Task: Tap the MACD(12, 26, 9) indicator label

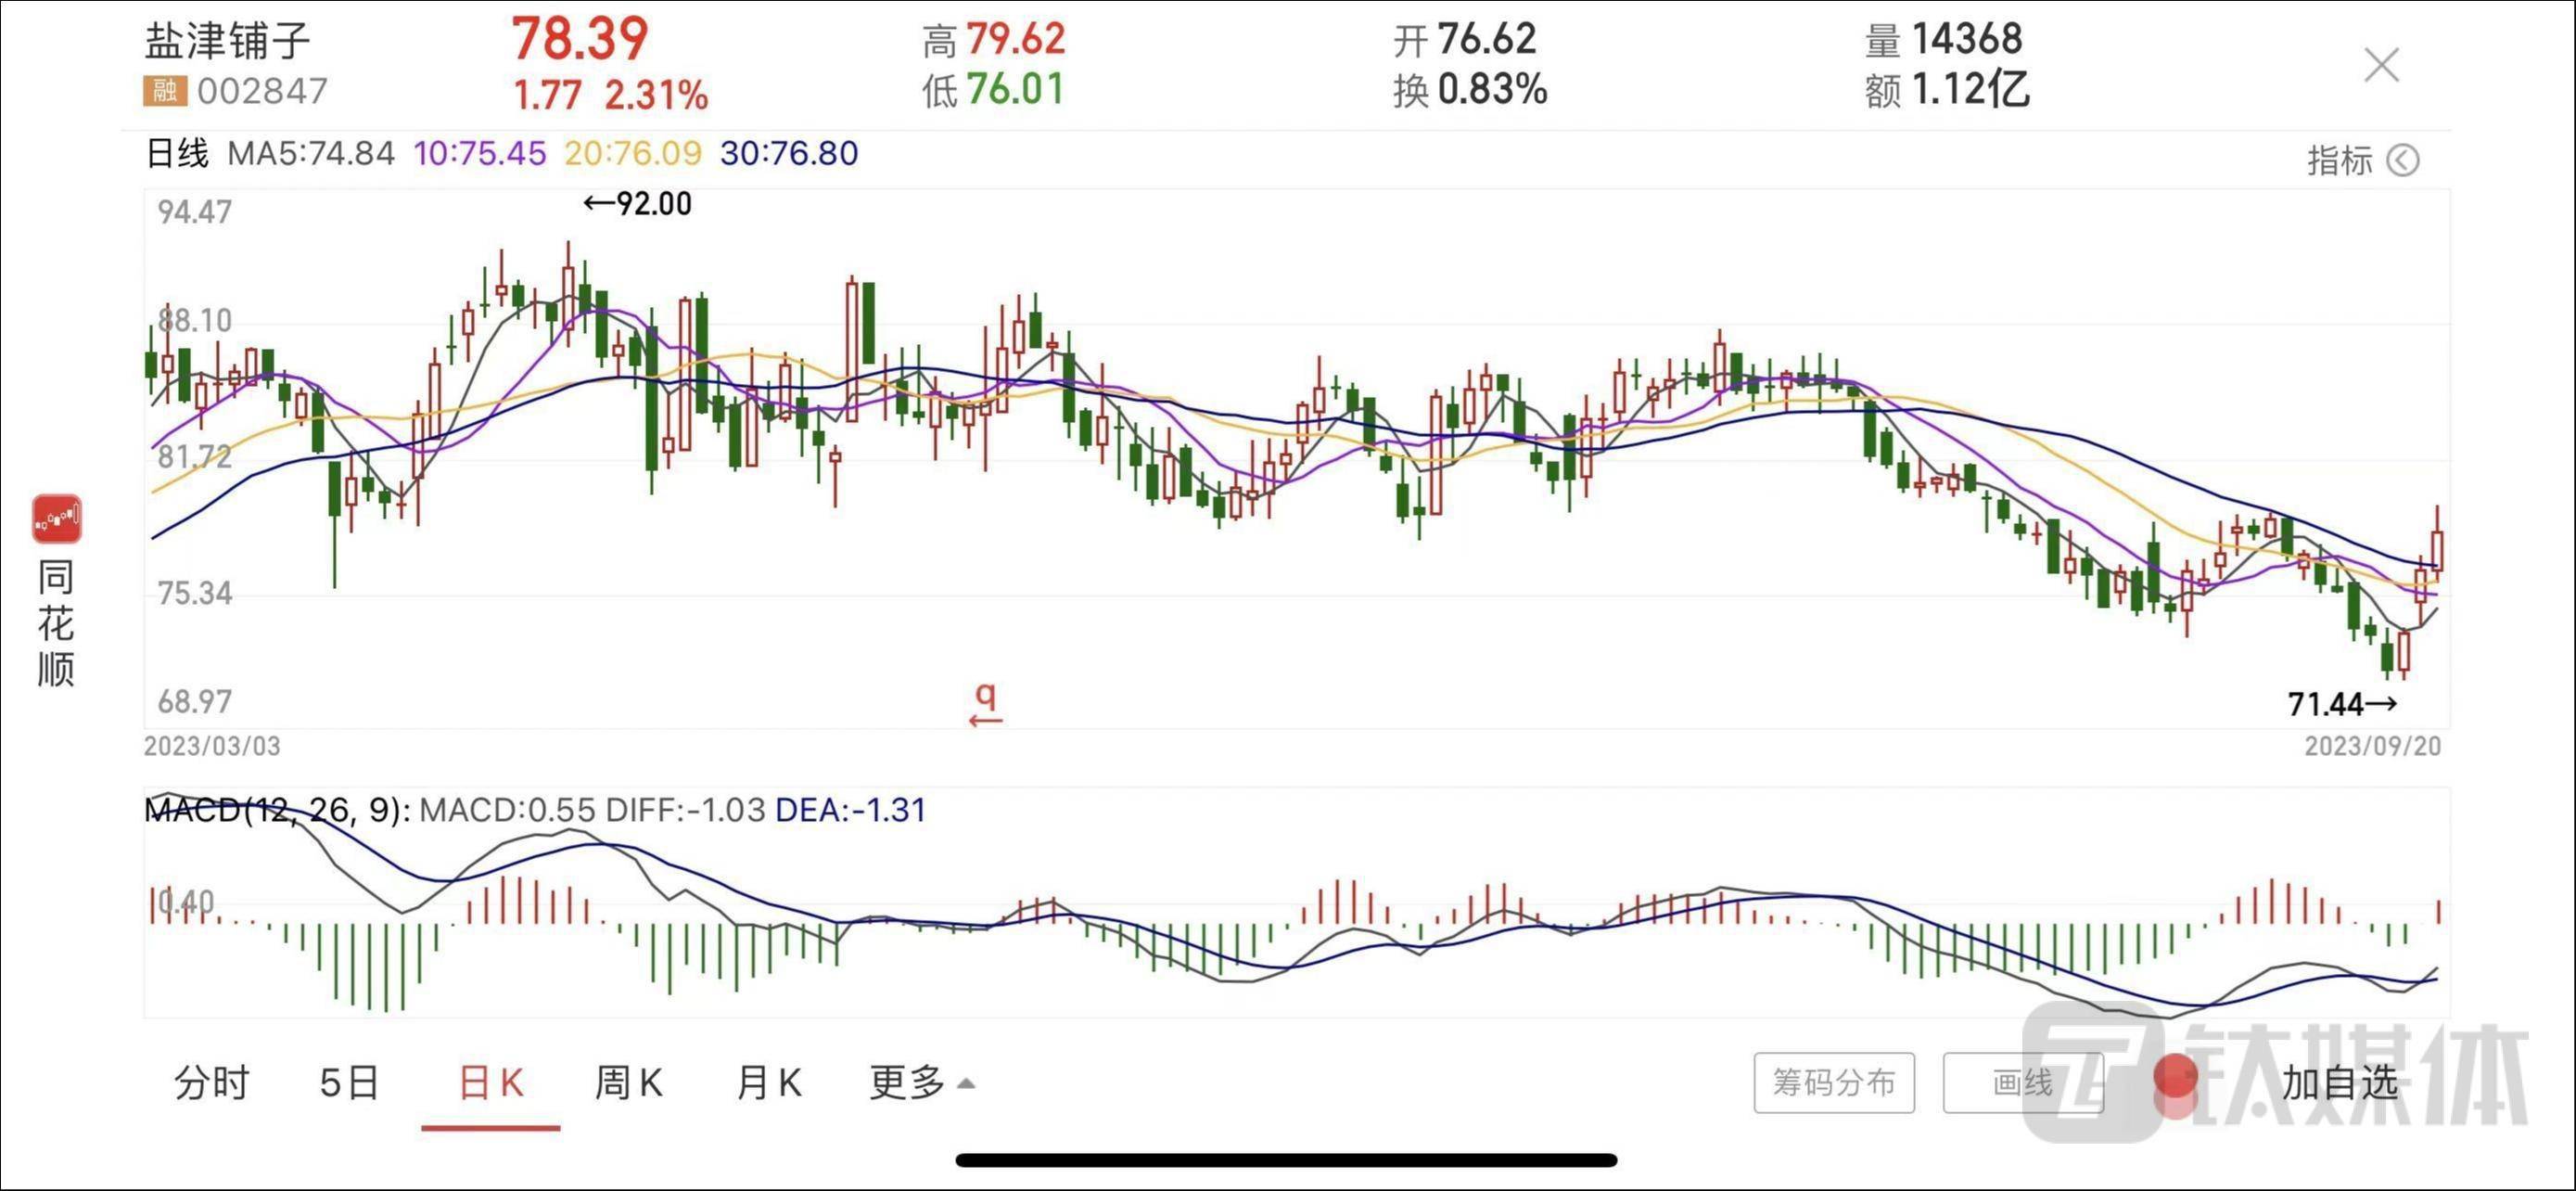Action: pyautogui.click(x=278, y=809)
